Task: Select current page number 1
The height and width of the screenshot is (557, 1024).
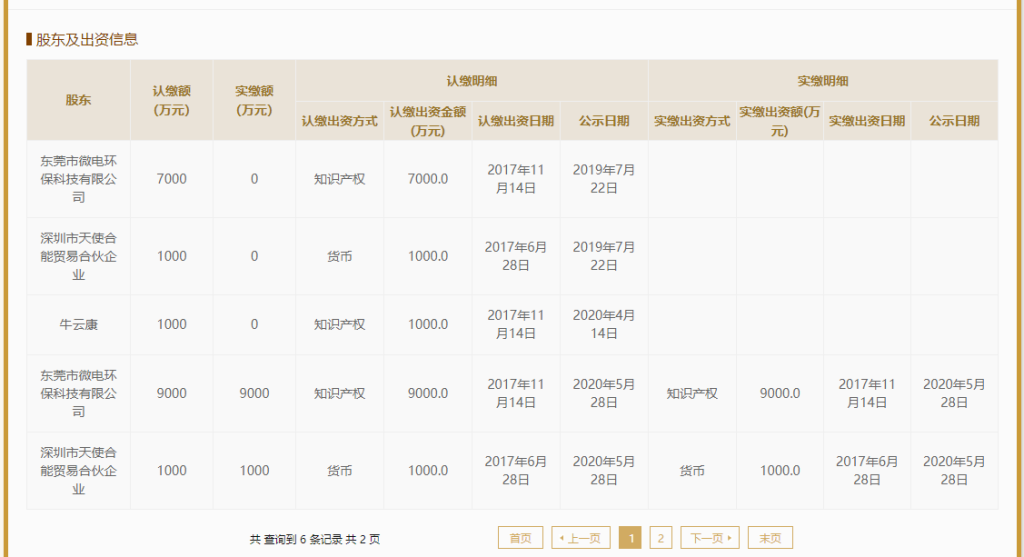Action: coord(630,538)
